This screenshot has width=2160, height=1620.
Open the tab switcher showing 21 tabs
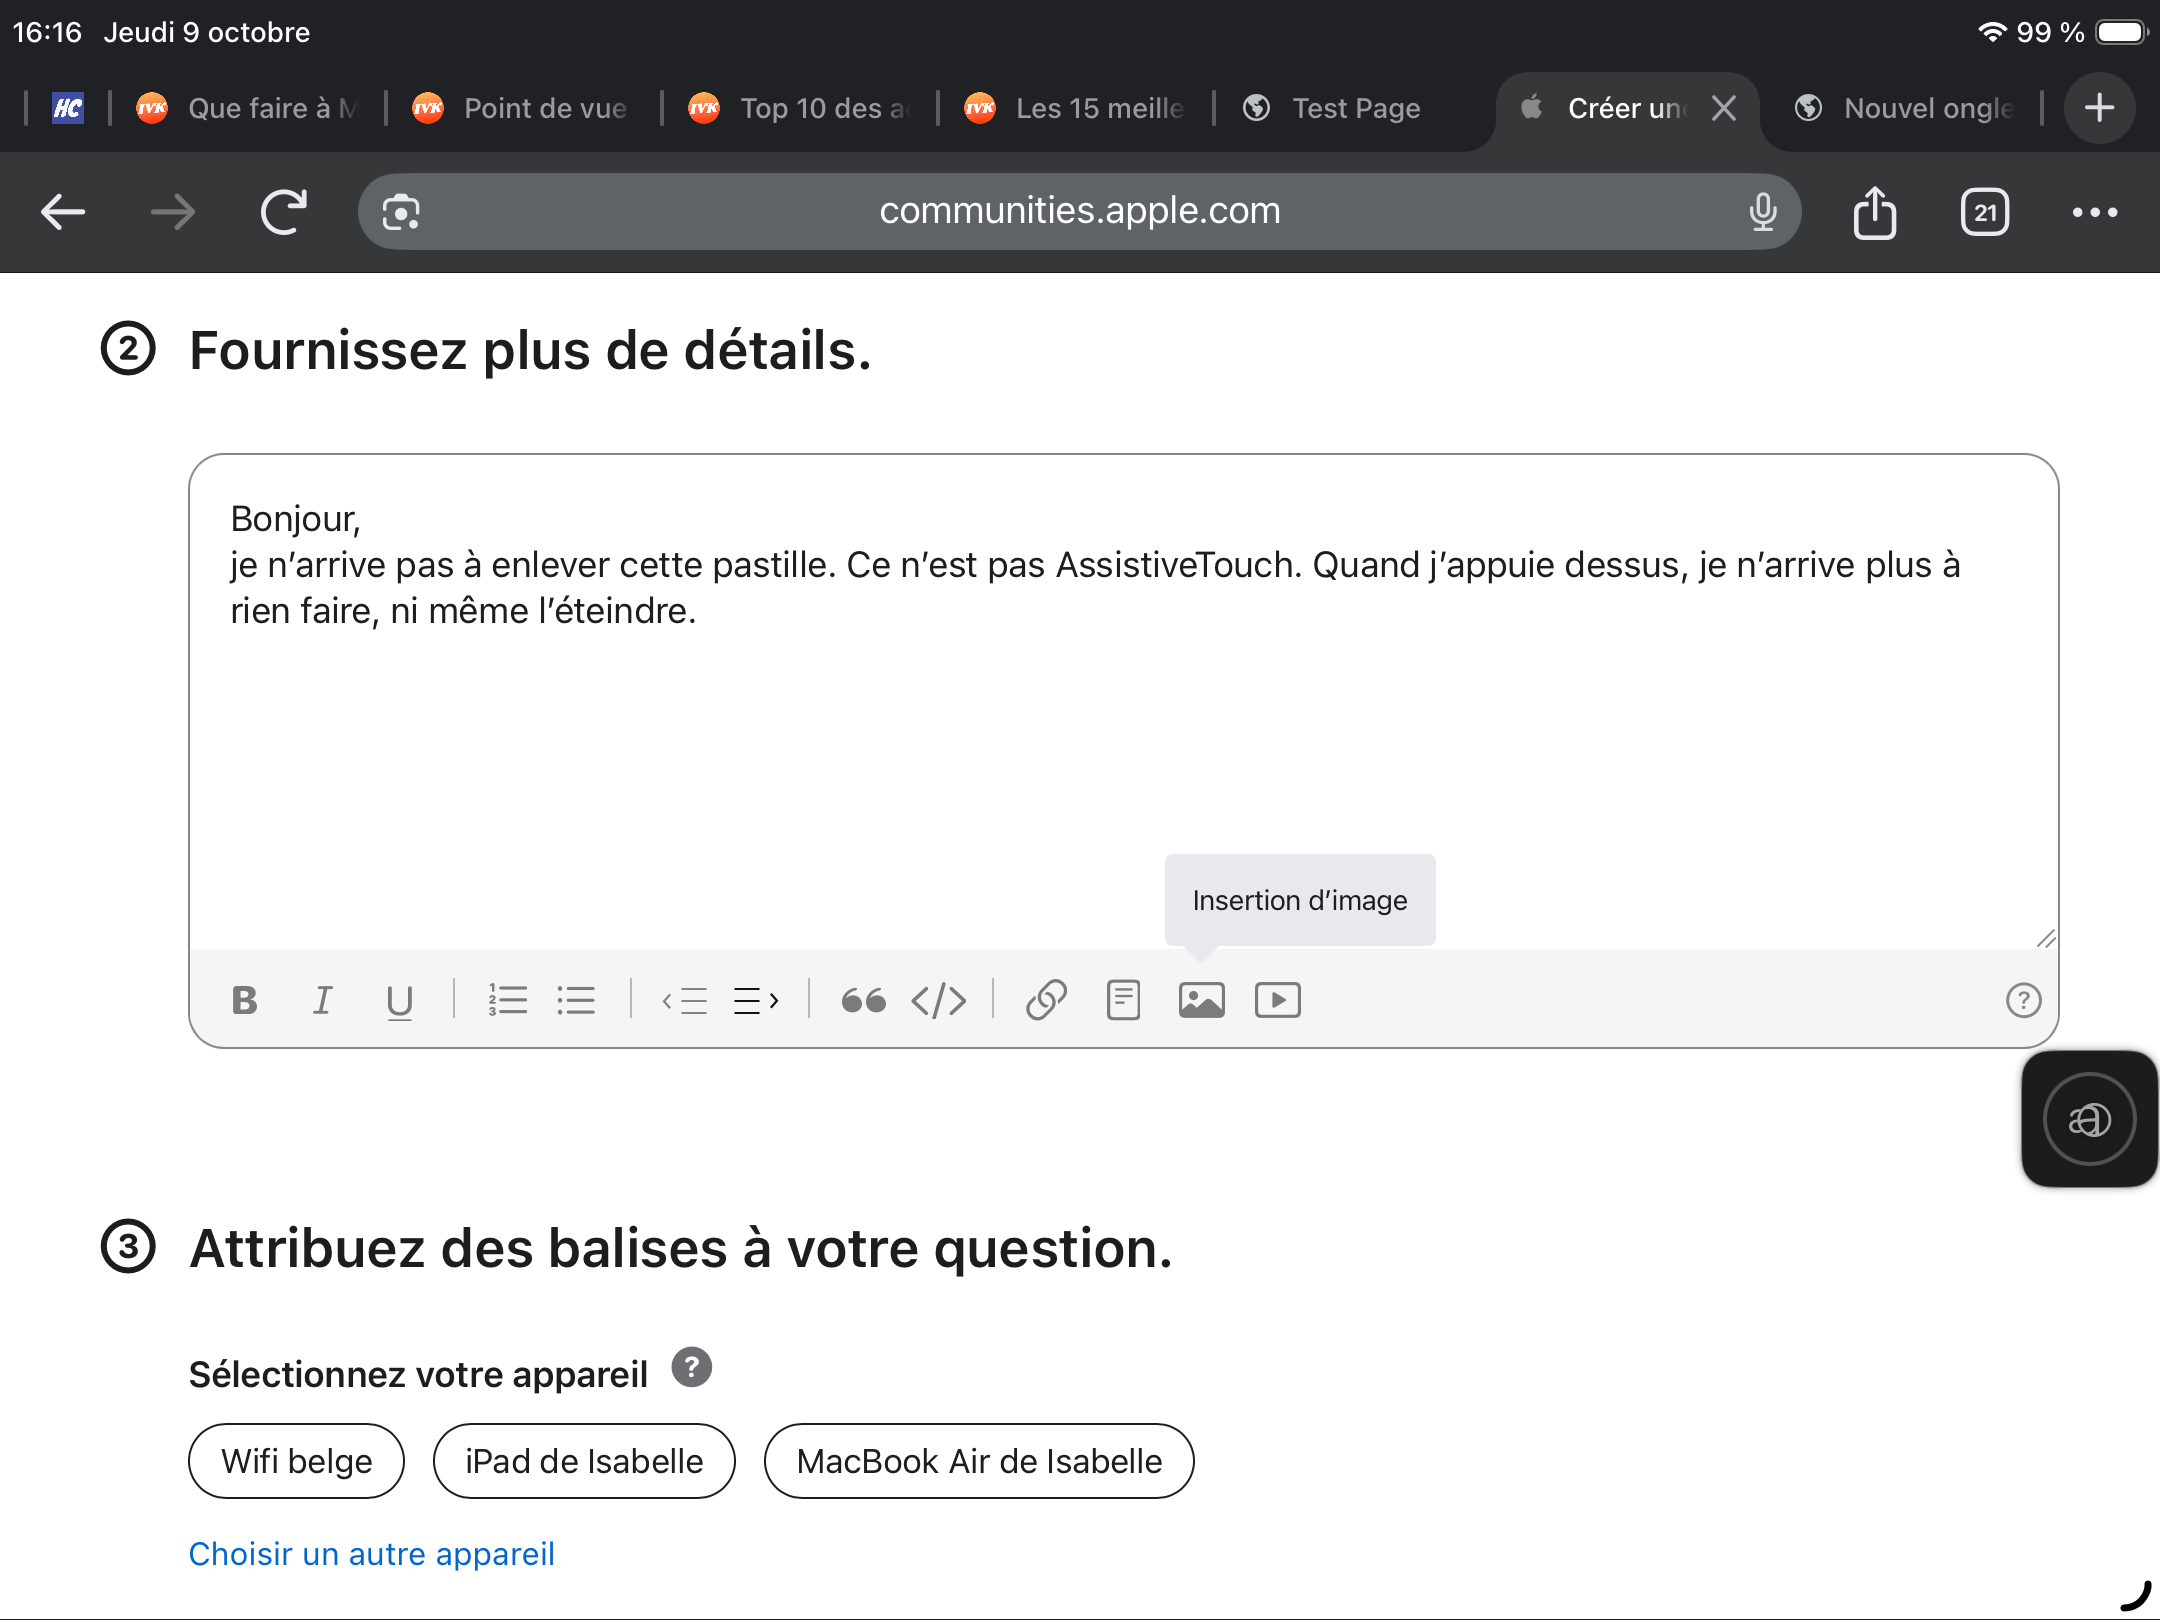pos(1984,212)
